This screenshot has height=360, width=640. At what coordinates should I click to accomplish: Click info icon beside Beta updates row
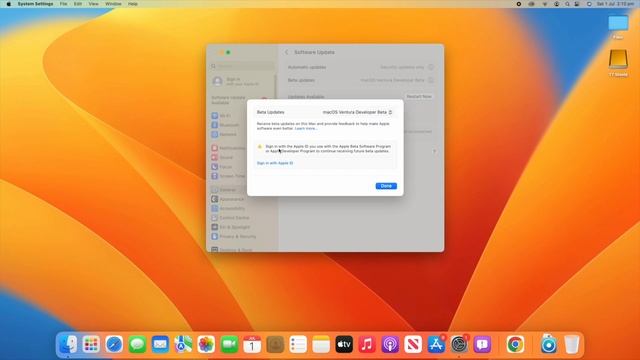pos(431,80)
